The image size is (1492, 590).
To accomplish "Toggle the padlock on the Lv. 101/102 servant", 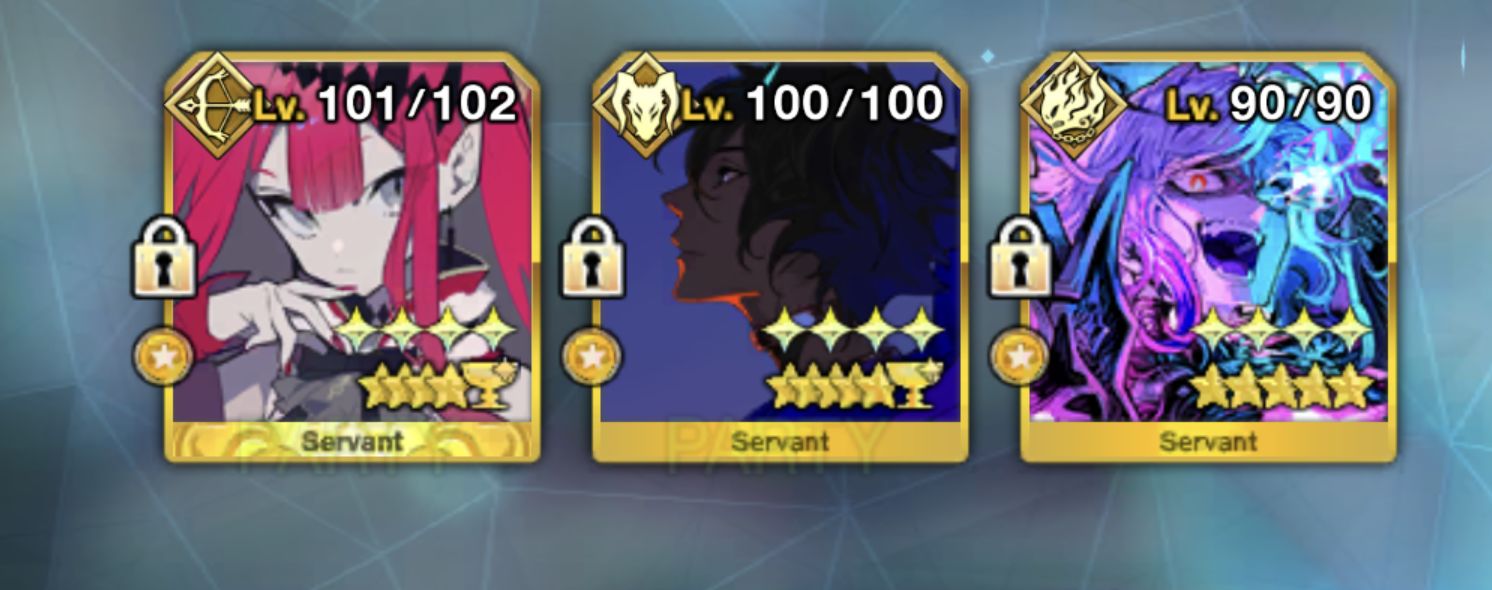I will coord(164,259).
